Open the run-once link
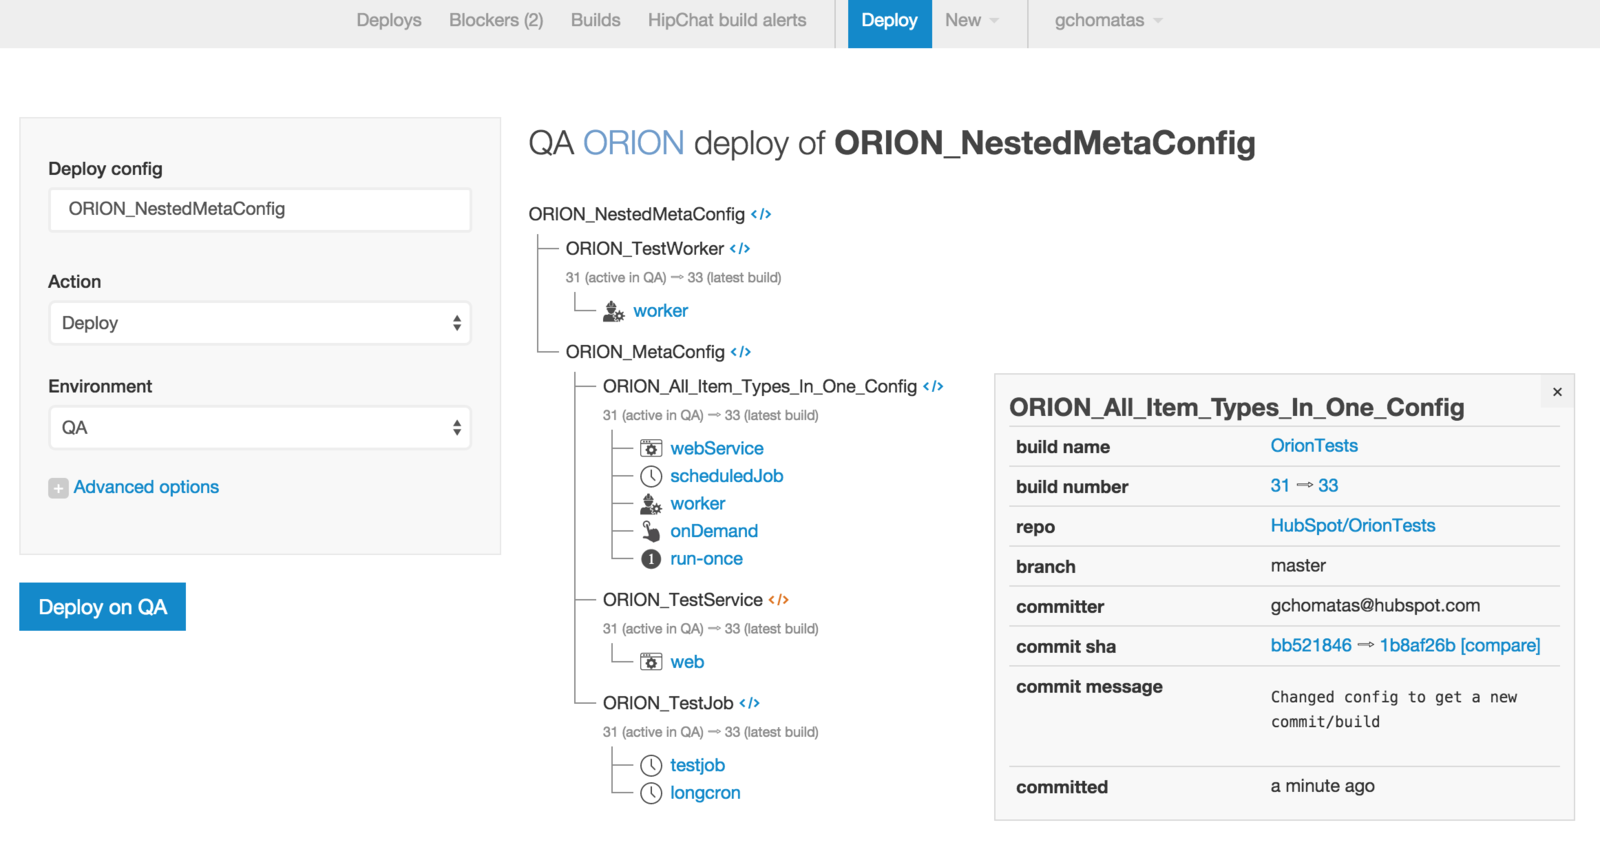 click(x=706, y=559)
